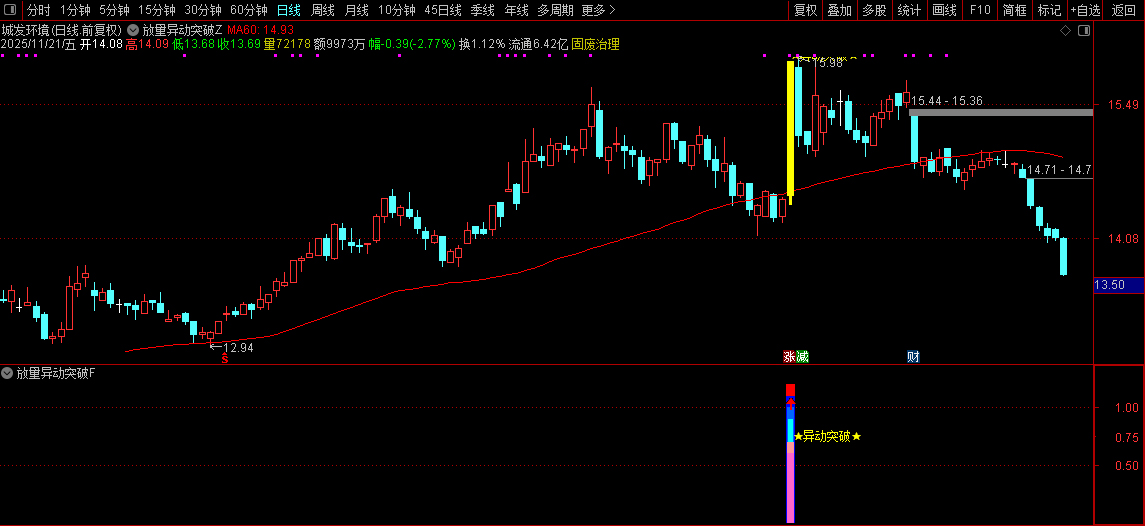
Task: Click the date 2025/11/21/五 text
Action: point(38,44)
